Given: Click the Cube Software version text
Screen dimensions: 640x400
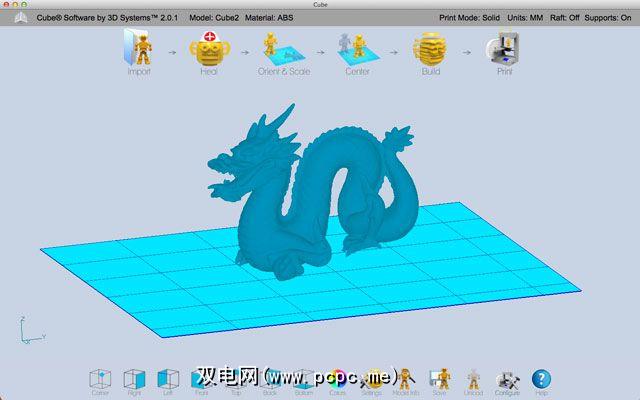Looking at the screenshot, I should (x=107, y=18).
